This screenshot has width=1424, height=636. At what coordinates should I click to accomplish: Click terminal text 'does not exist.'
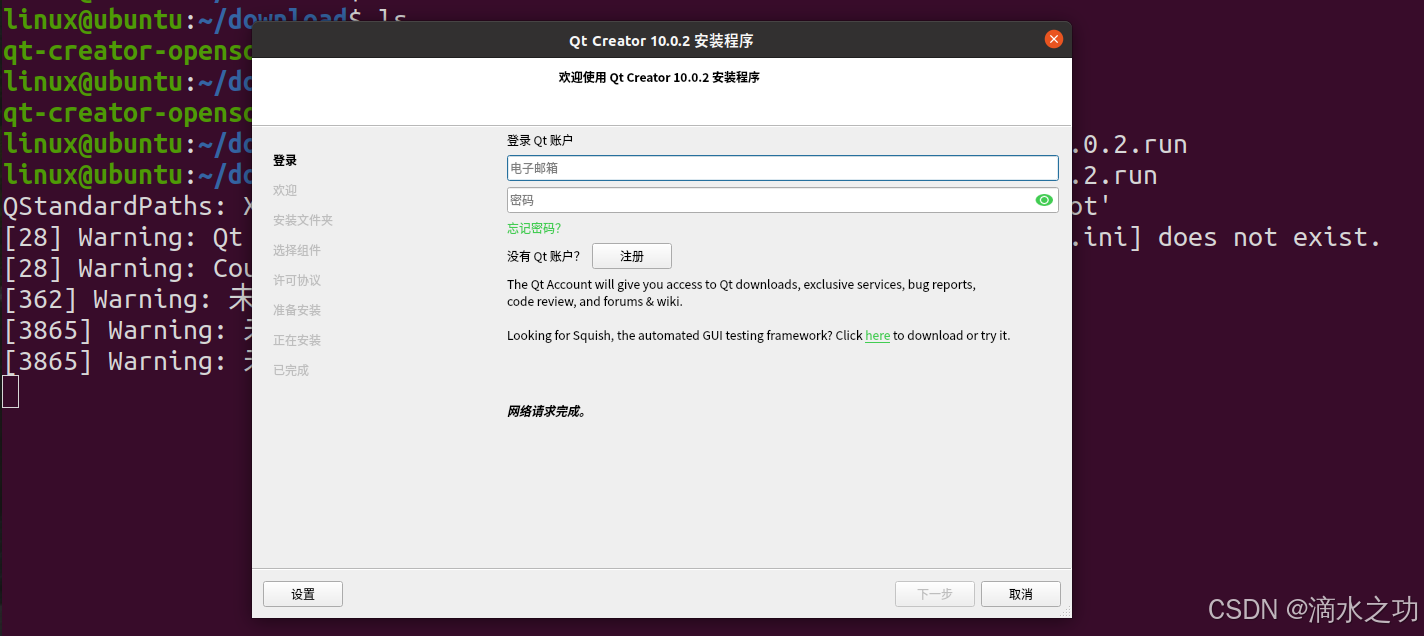(x=1270, y=237)
